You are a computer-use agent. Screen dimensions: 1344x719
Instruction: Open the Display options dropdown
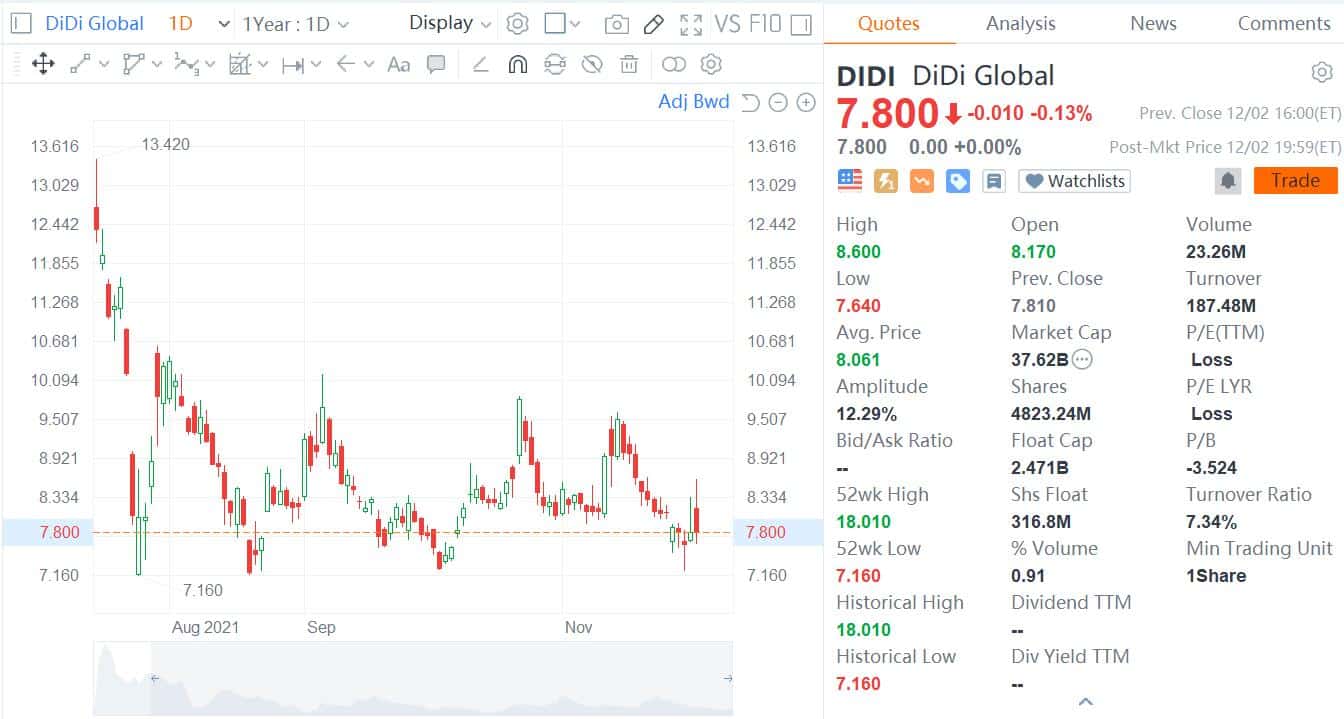(x=450, y=23)
